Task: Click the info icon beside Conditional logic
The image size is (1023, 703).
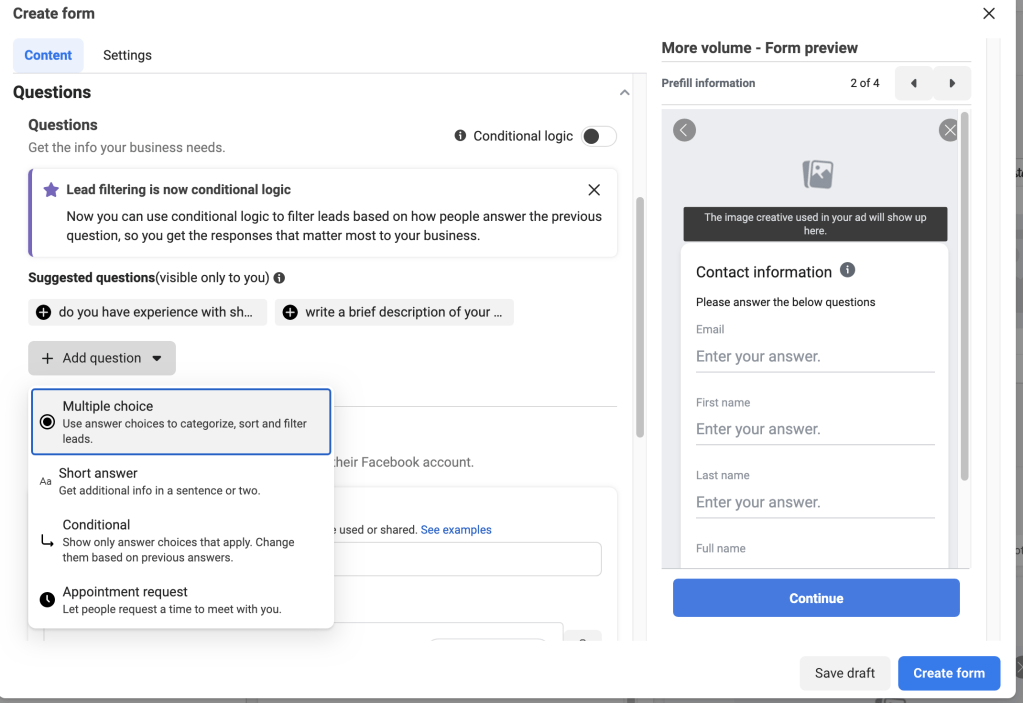Action: (x=460, y=136)
